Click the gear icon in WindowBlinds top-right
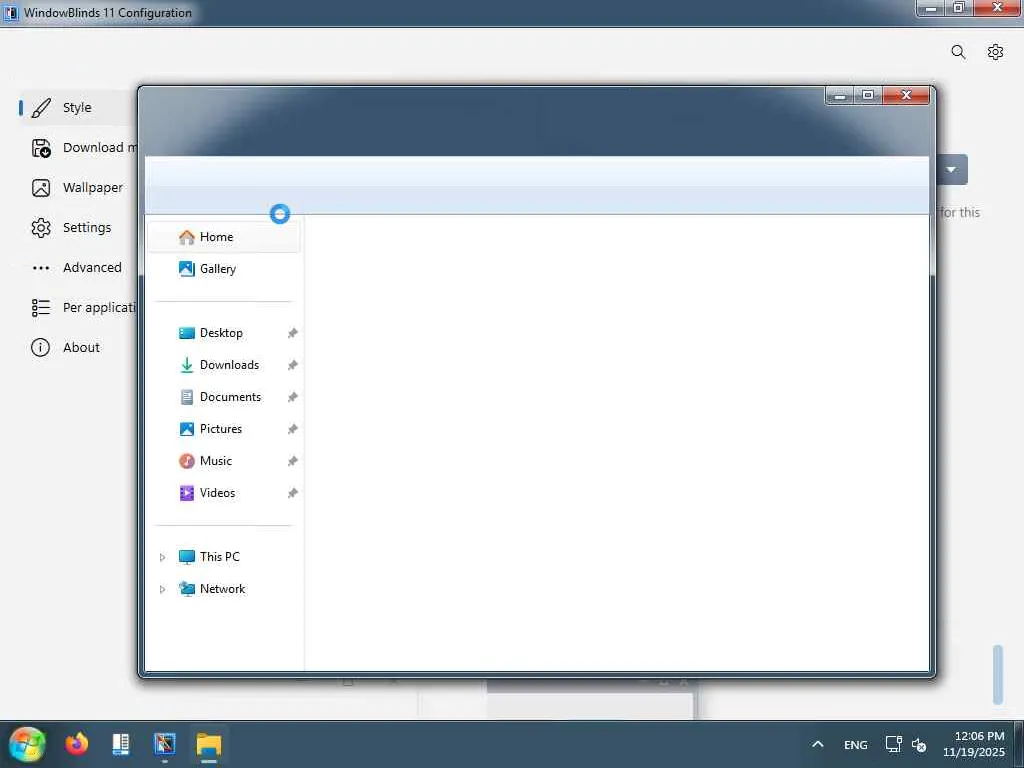 (995, 52)
